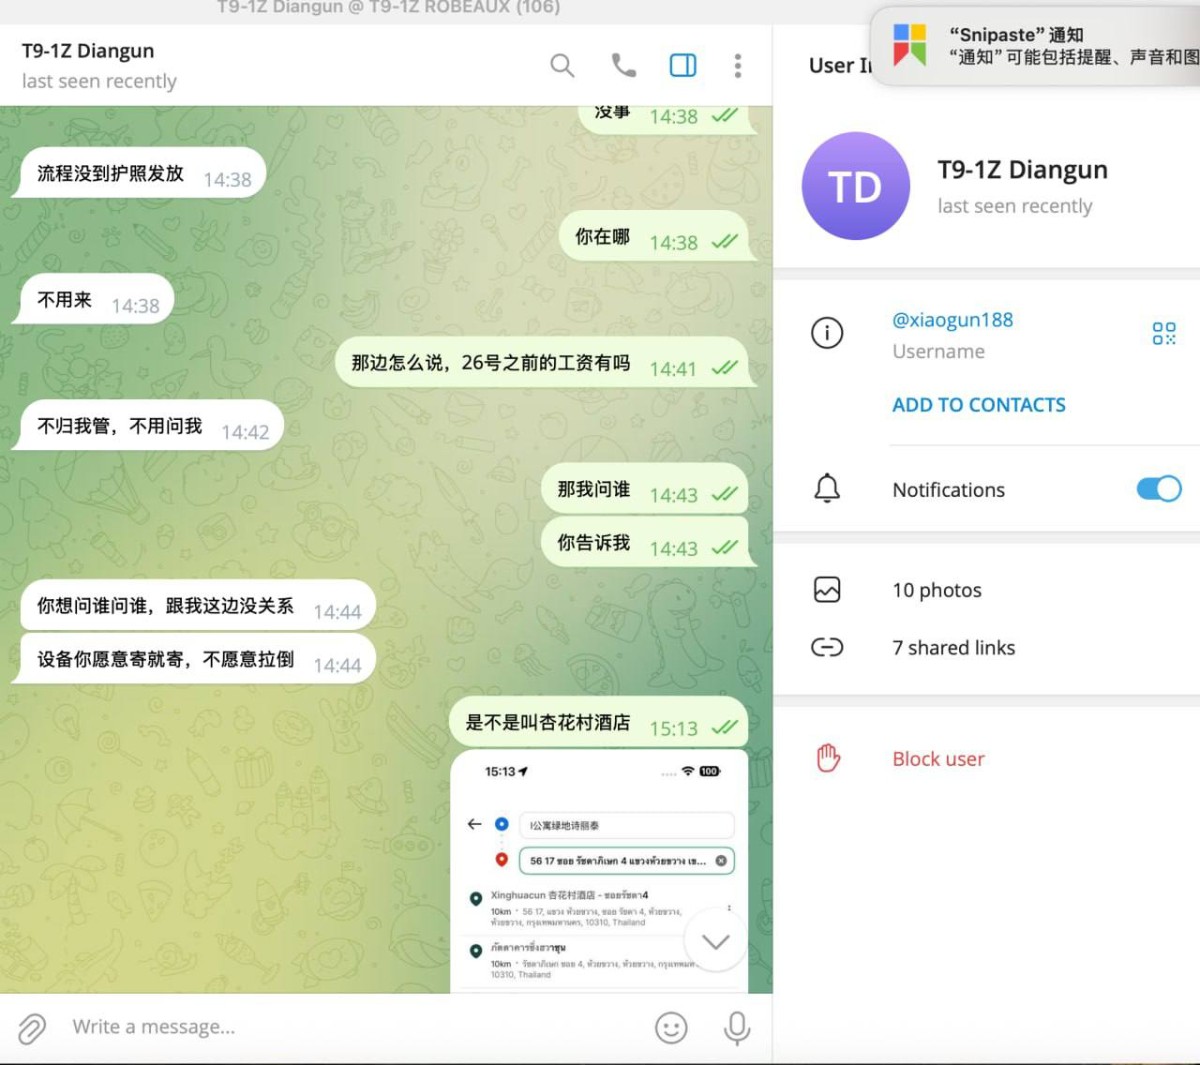Viewport: 1200px width, 1065px height.
Task: Select message '不用来'
Action: click(93, 299)
